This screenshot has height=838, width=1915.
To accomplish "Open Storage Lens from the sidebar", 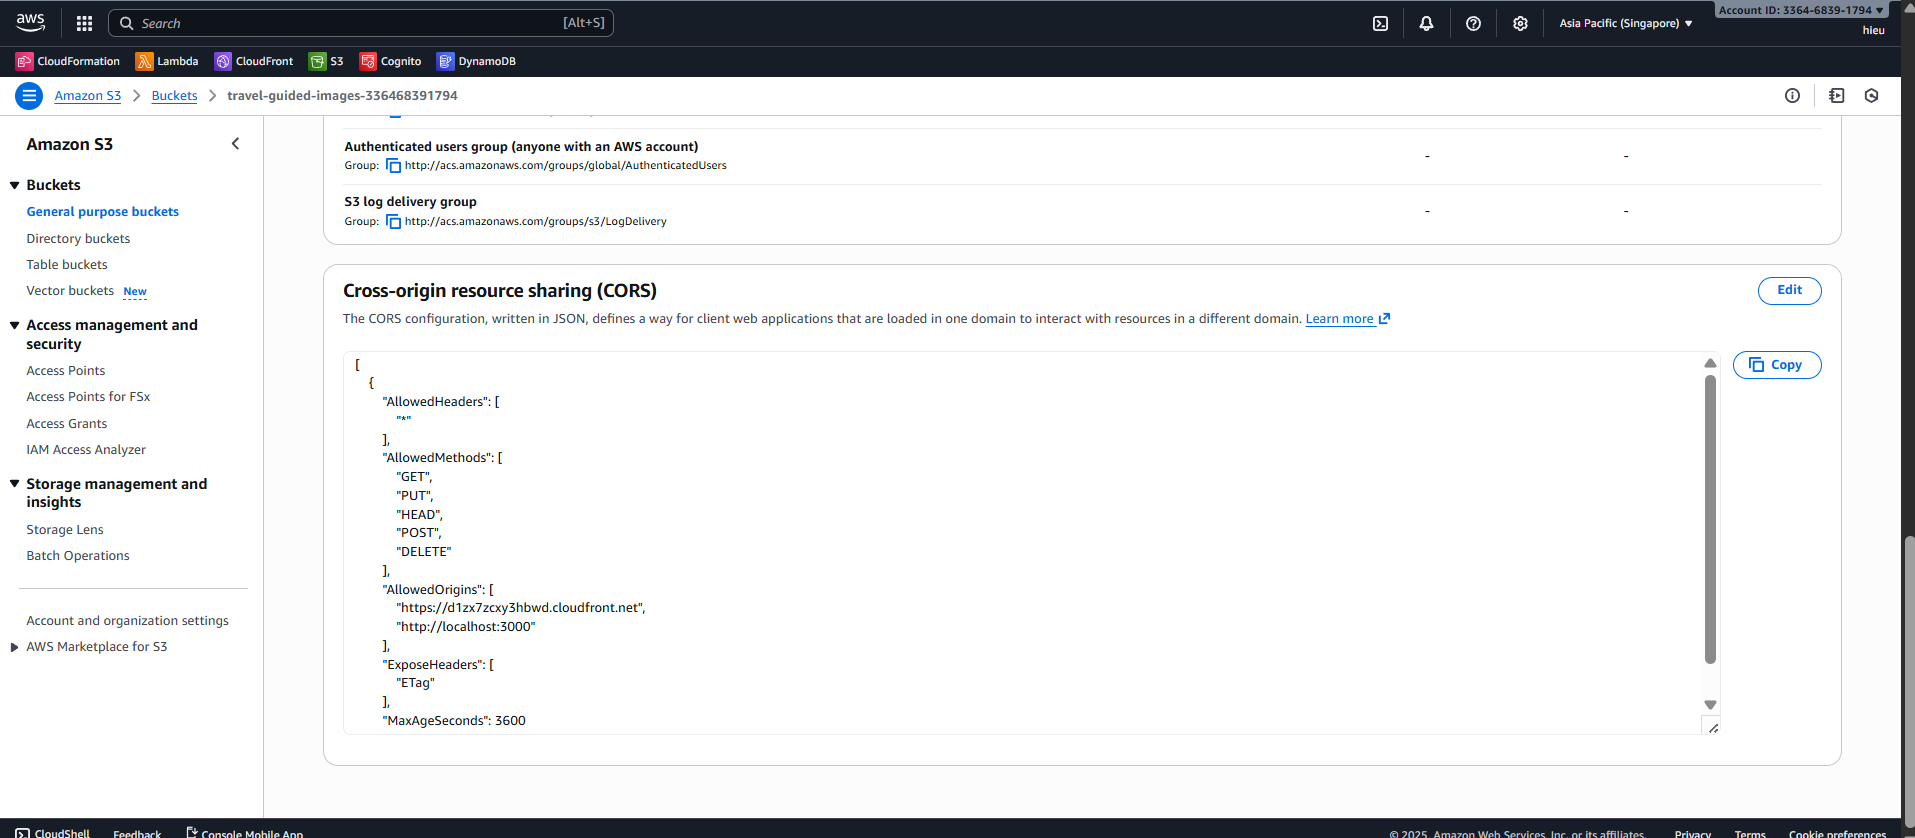I will (x=65, y=530).
